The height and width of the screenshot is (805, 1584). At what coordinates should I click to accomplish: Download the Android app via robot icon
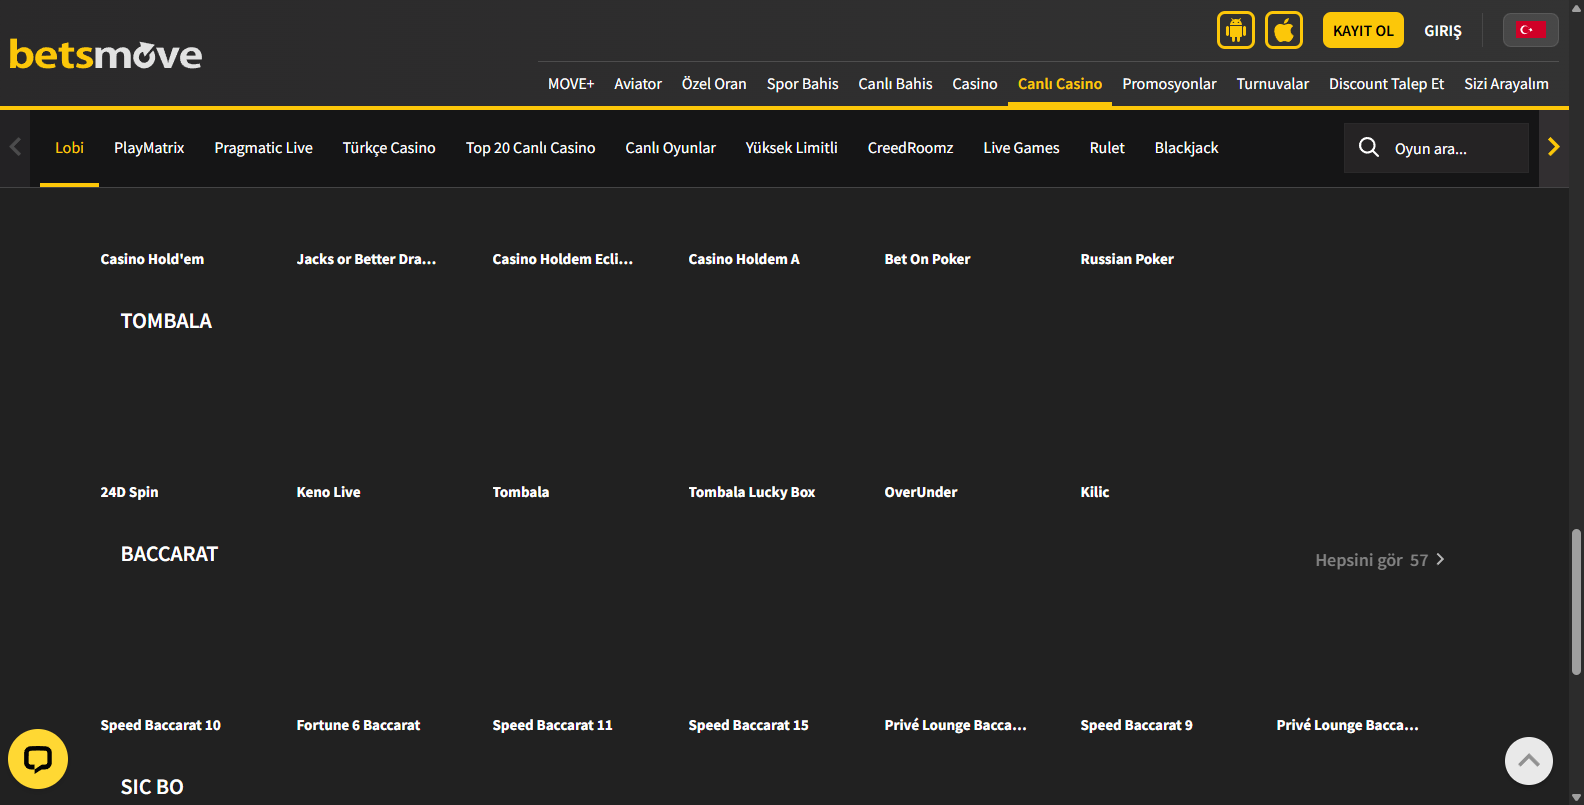[x=1235, y=30]
